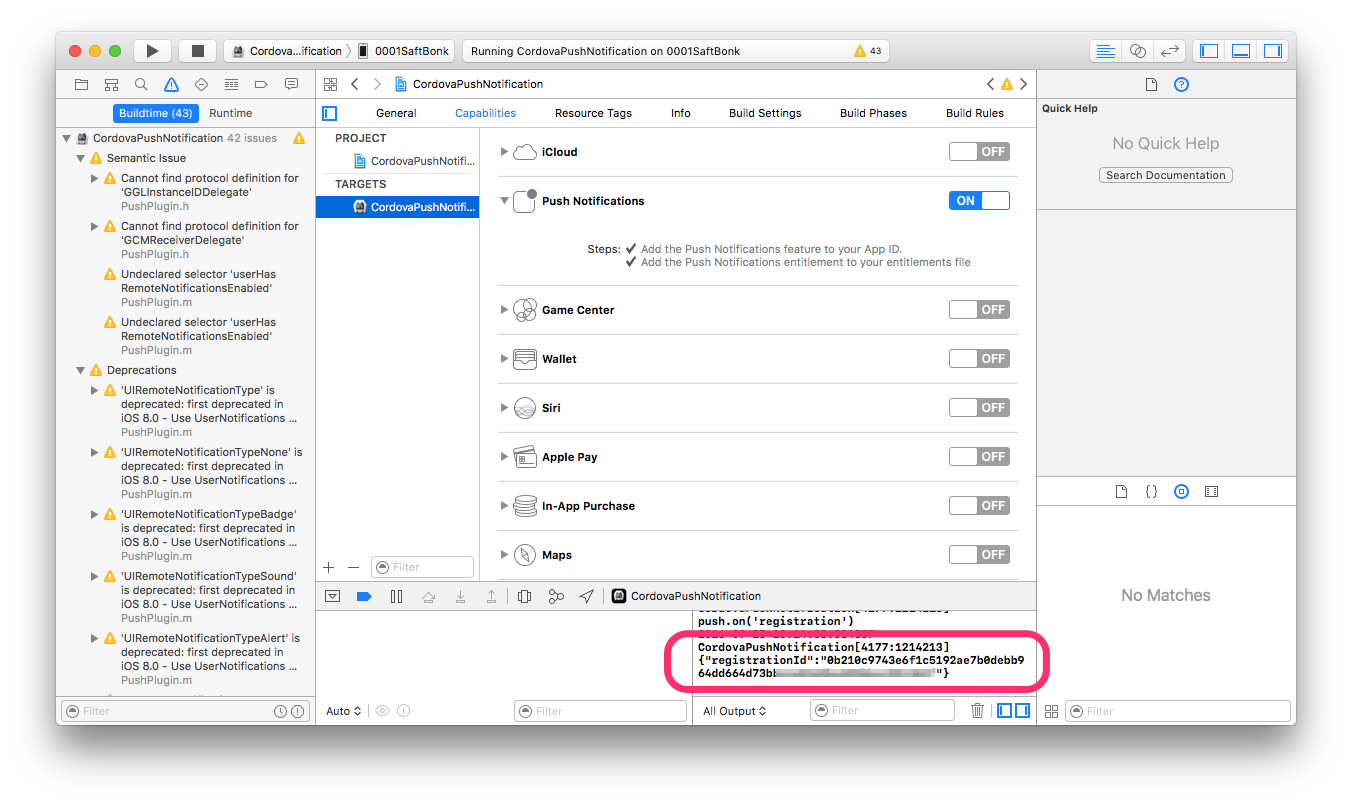Open Debug Memory Graph
The image size is (1352, 805).
click(556, 596)
